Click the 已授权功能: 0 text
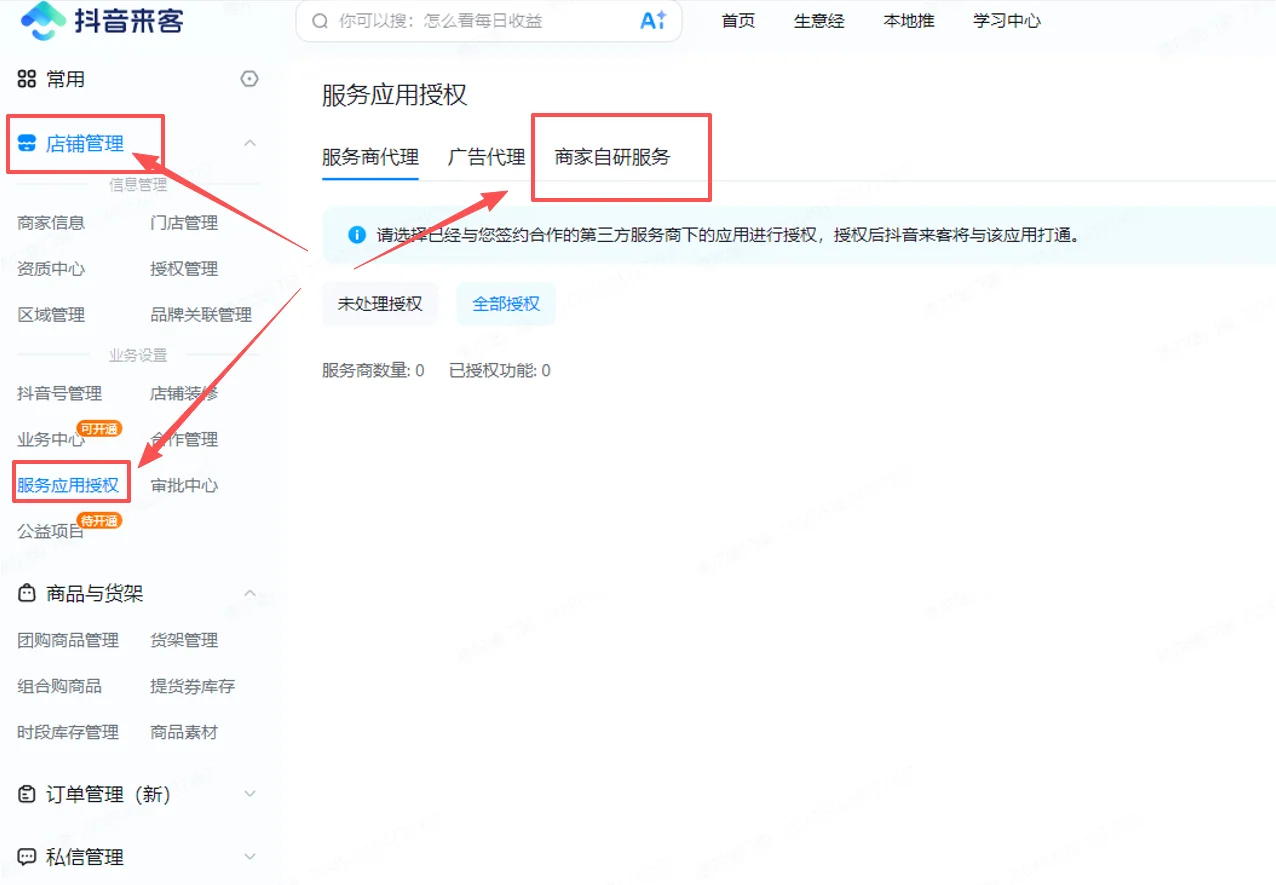This screenshot has width=1276, height=885. tap(500, 371)
